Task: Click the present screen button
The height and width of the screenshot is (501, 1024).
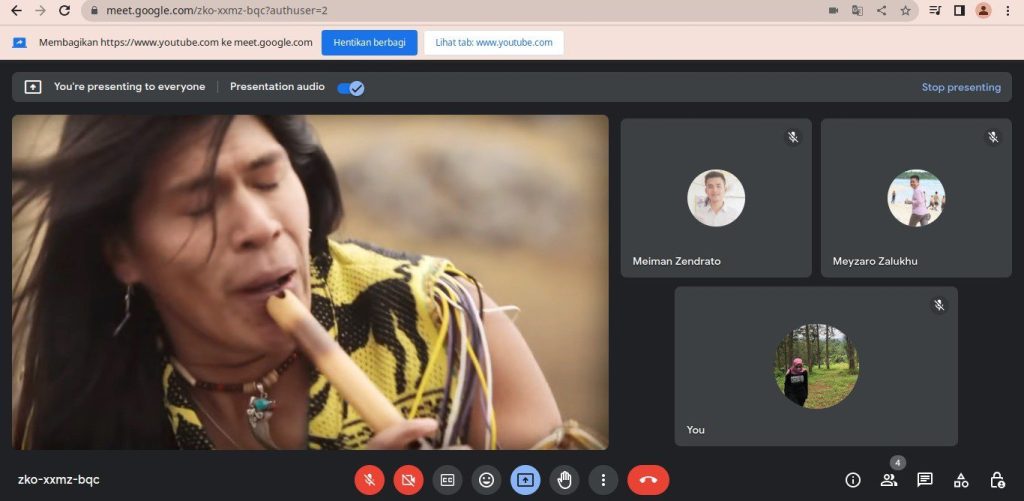Action: (526, 480)
